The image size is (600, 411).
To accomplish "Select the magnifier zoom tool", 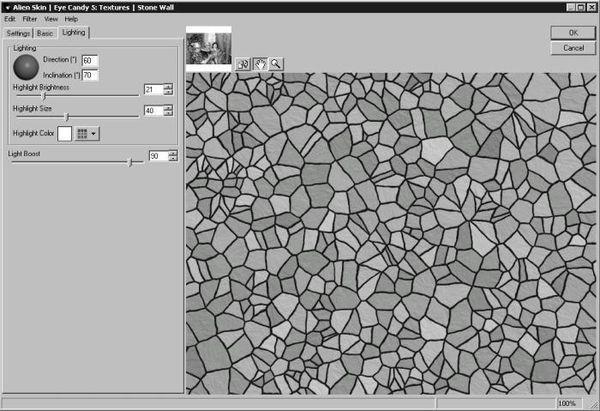I will 275,63.
